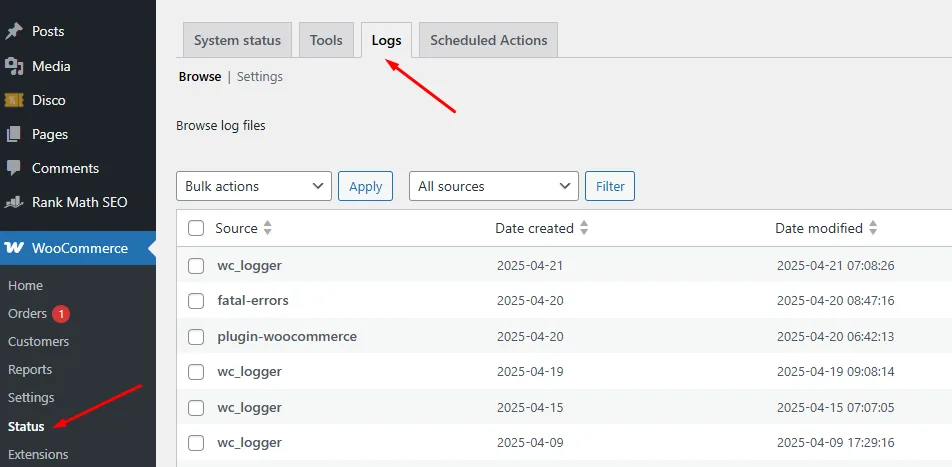This screenshot has width=952, height=467.
Task: Go to WooCommerce Extensions submenu
Action: 38,454
